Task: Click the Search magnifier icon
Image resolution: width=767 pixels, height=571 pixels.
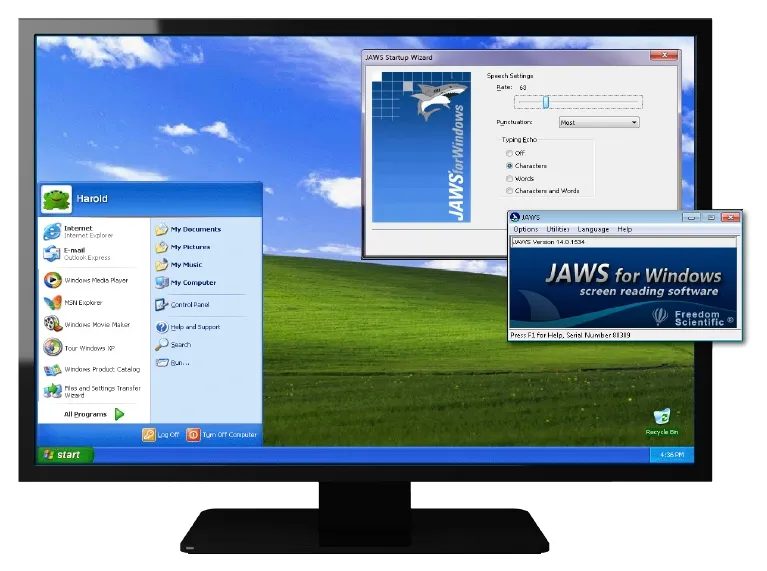Action: [x=161, y=344]
